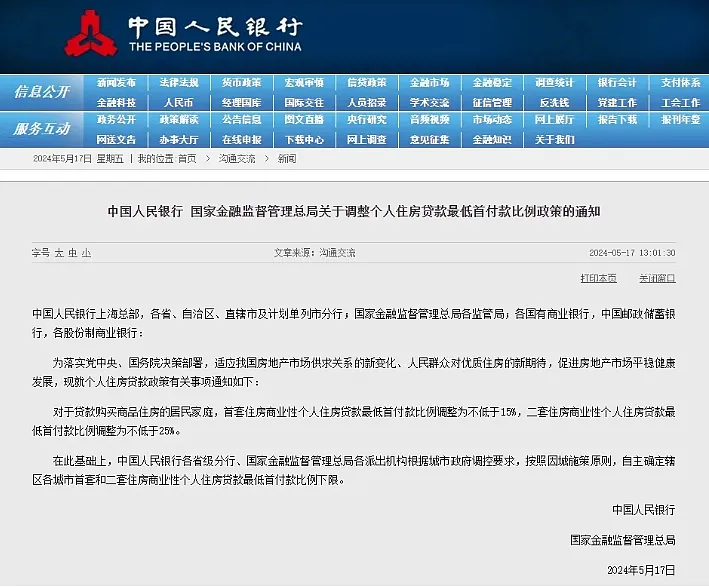Click the 新闻 breadcrumb link

pos(287,159)
